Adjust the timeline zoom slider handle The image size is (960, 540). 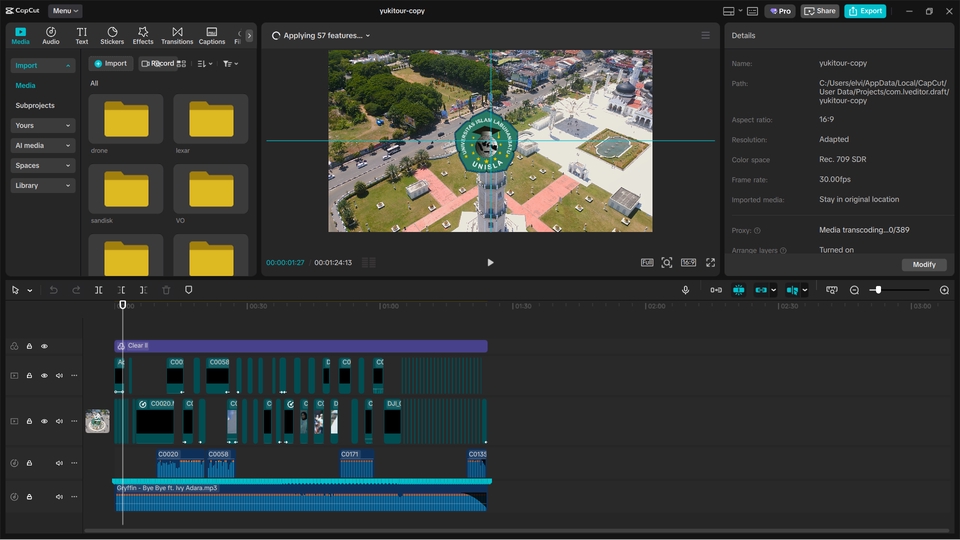878,290
